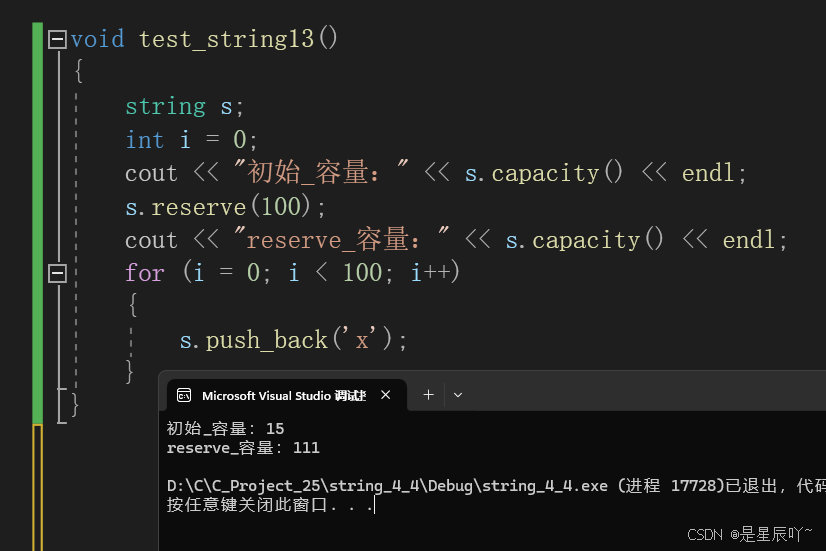Screen dimensions: 826x551
Task: Click the console output line showing 15
Action: [225, 428]
